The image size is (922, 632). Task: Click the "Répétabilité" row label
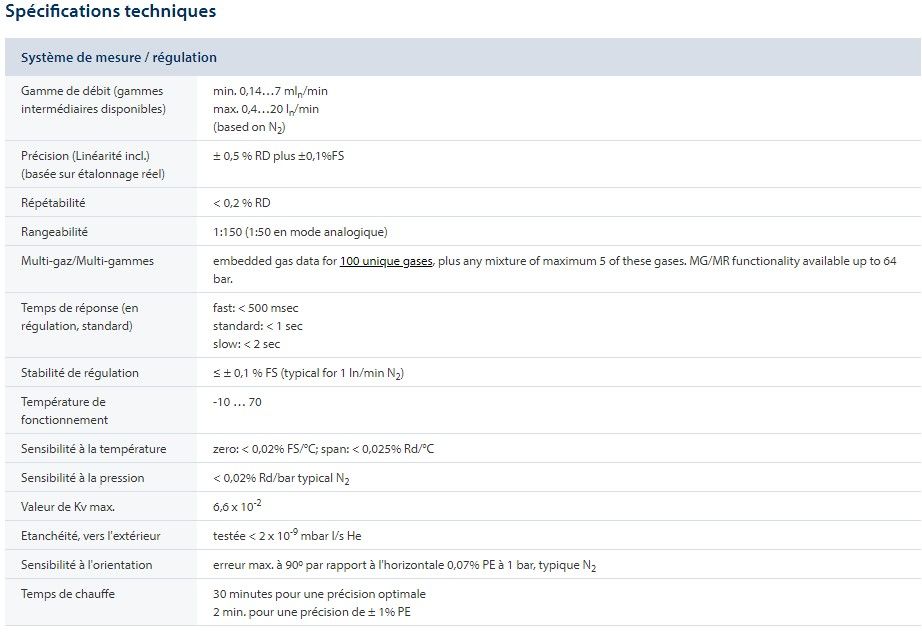[x=53, y=203]
